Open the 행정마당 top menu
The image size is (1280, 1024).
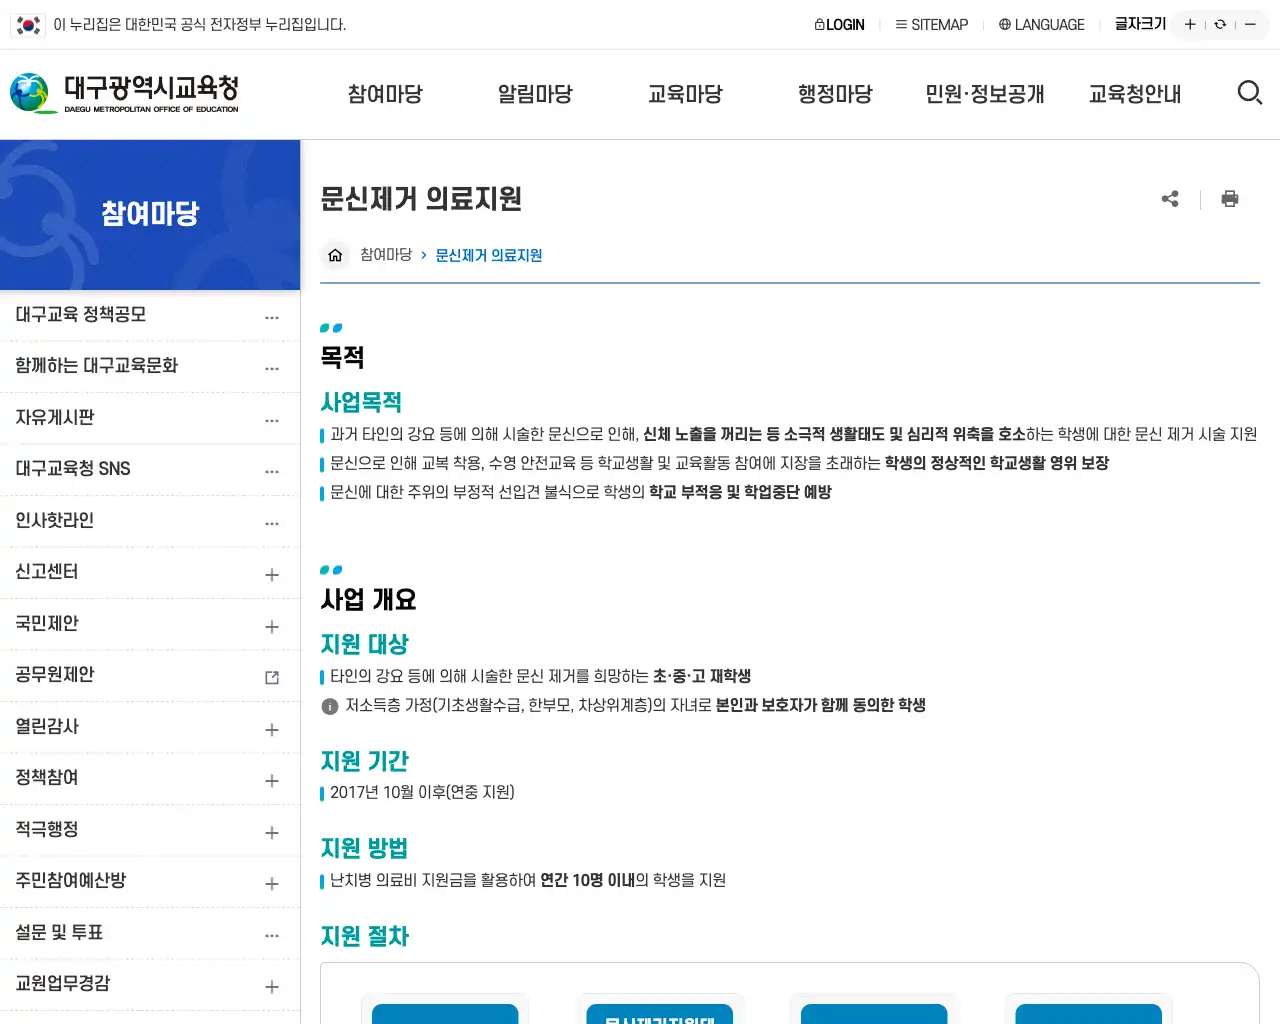(835, 93)
